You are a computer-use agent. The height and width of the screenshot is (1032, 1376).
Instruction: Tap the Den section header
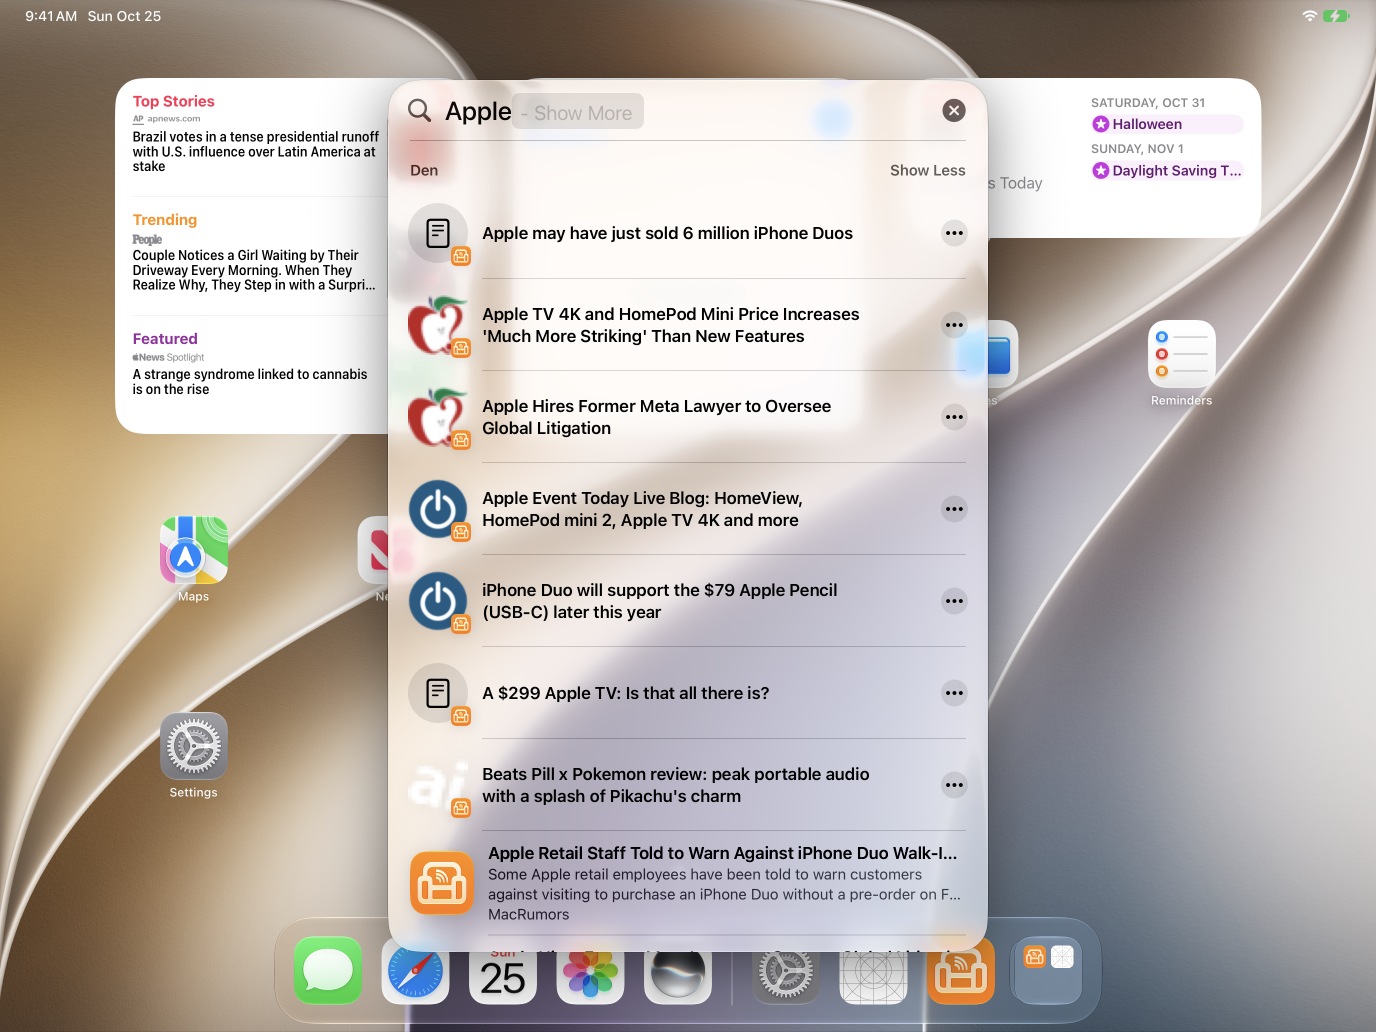pyautogui.click(x=424, y=170)
